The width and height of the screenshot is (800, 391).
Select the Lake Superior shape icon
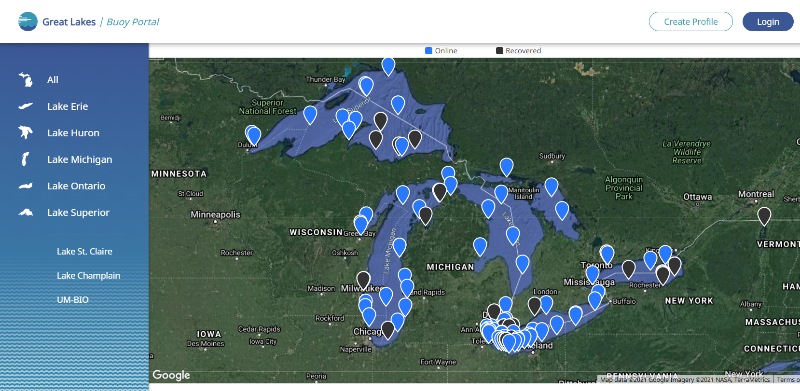click(x=26, y=212)
